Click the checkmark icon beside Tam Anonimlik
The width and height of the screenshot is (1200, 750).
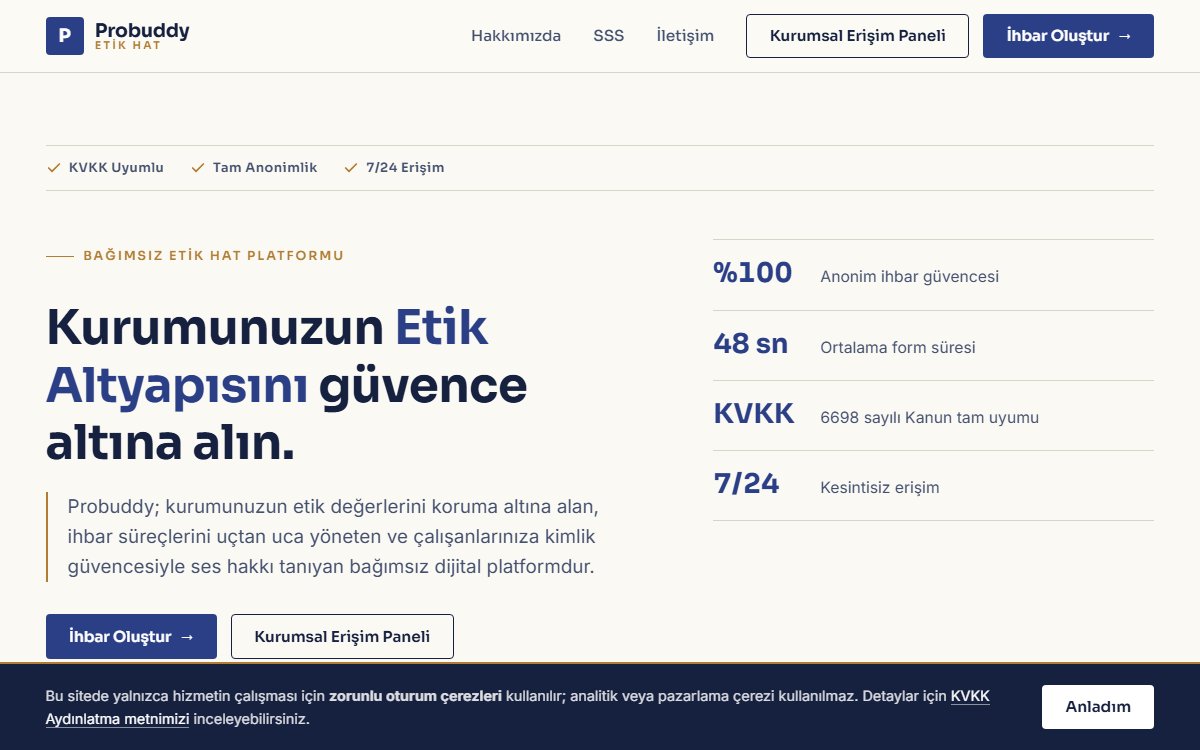coord(198,168)
